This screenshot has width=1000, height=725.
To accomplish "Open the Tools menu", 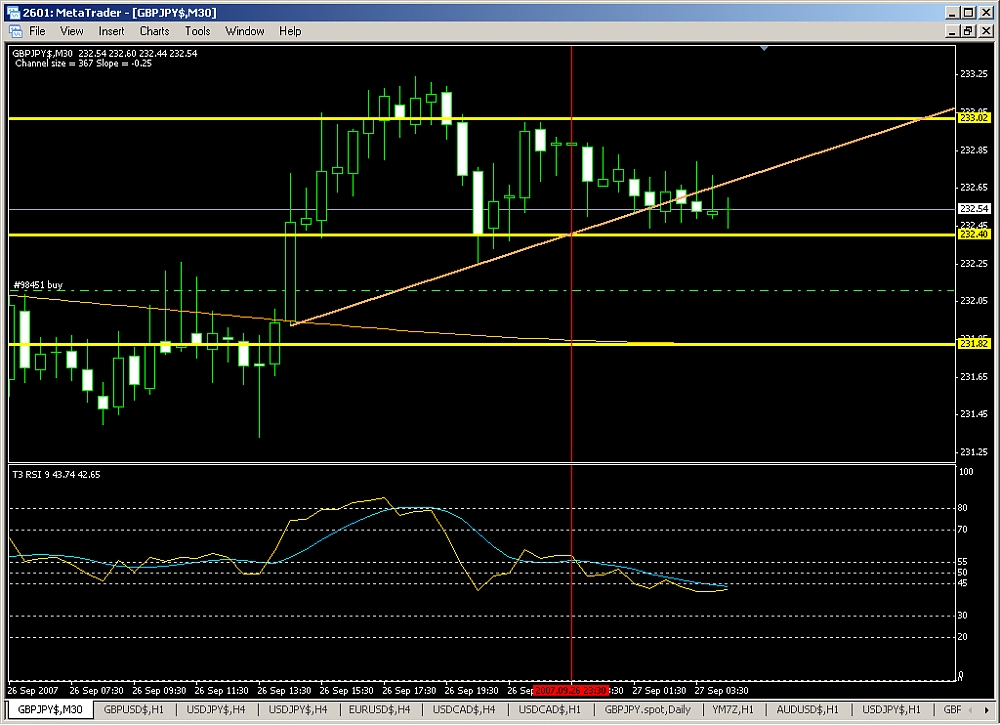I will (198, 31).
